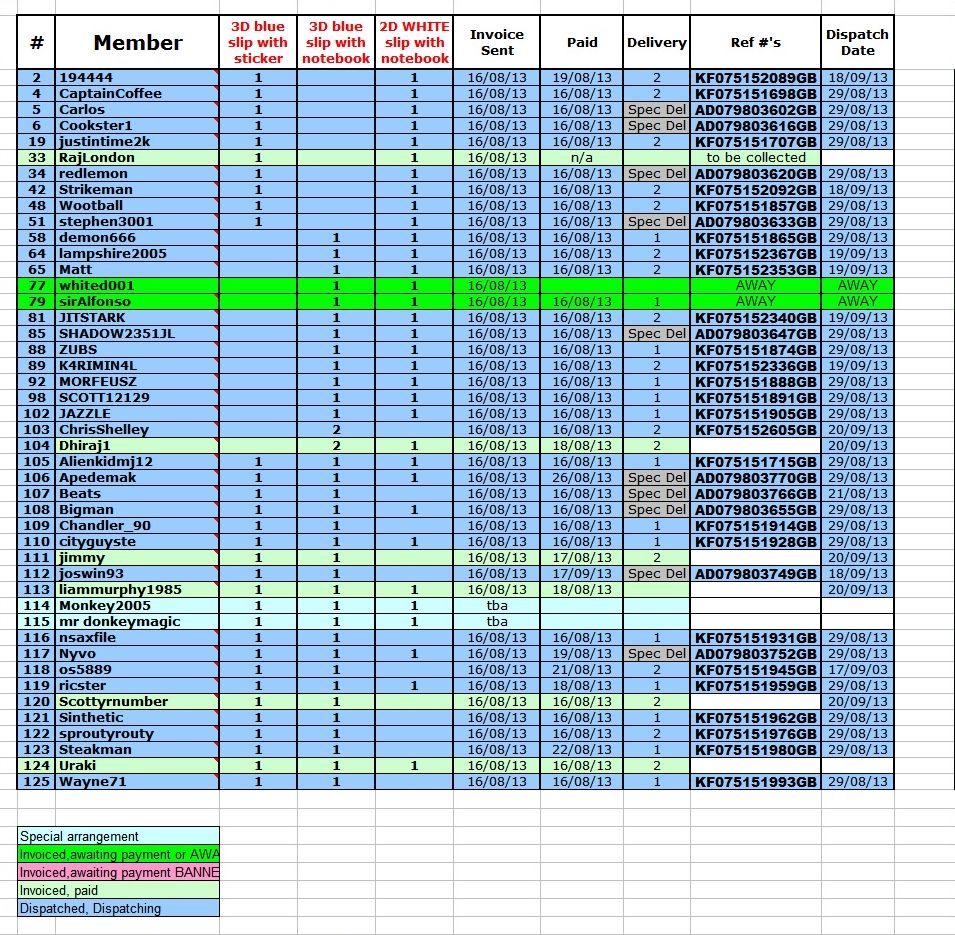Click the Dispatched, Dispatching legend cell

[118, 908]
